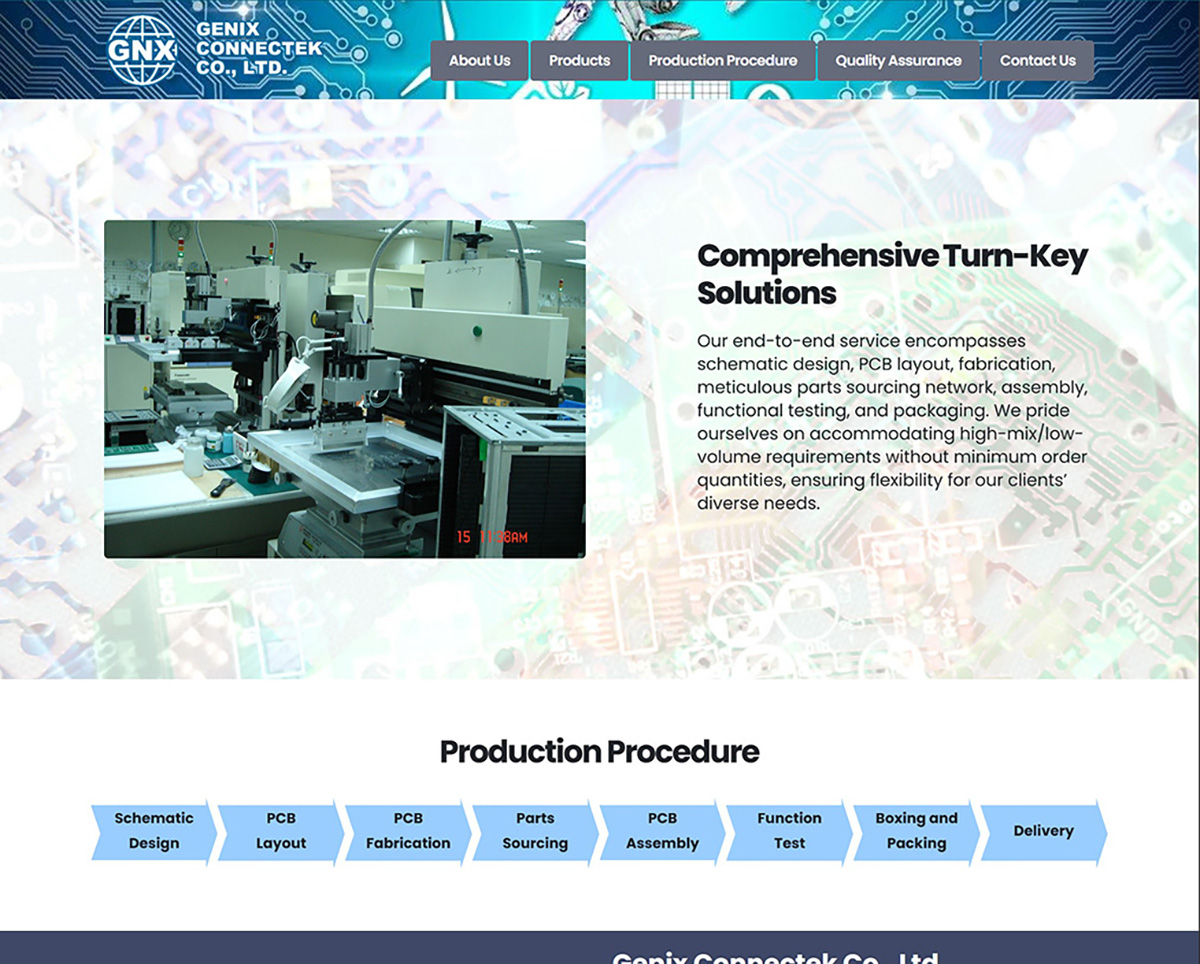Select the Function Test step arrow

pos(789,831)
